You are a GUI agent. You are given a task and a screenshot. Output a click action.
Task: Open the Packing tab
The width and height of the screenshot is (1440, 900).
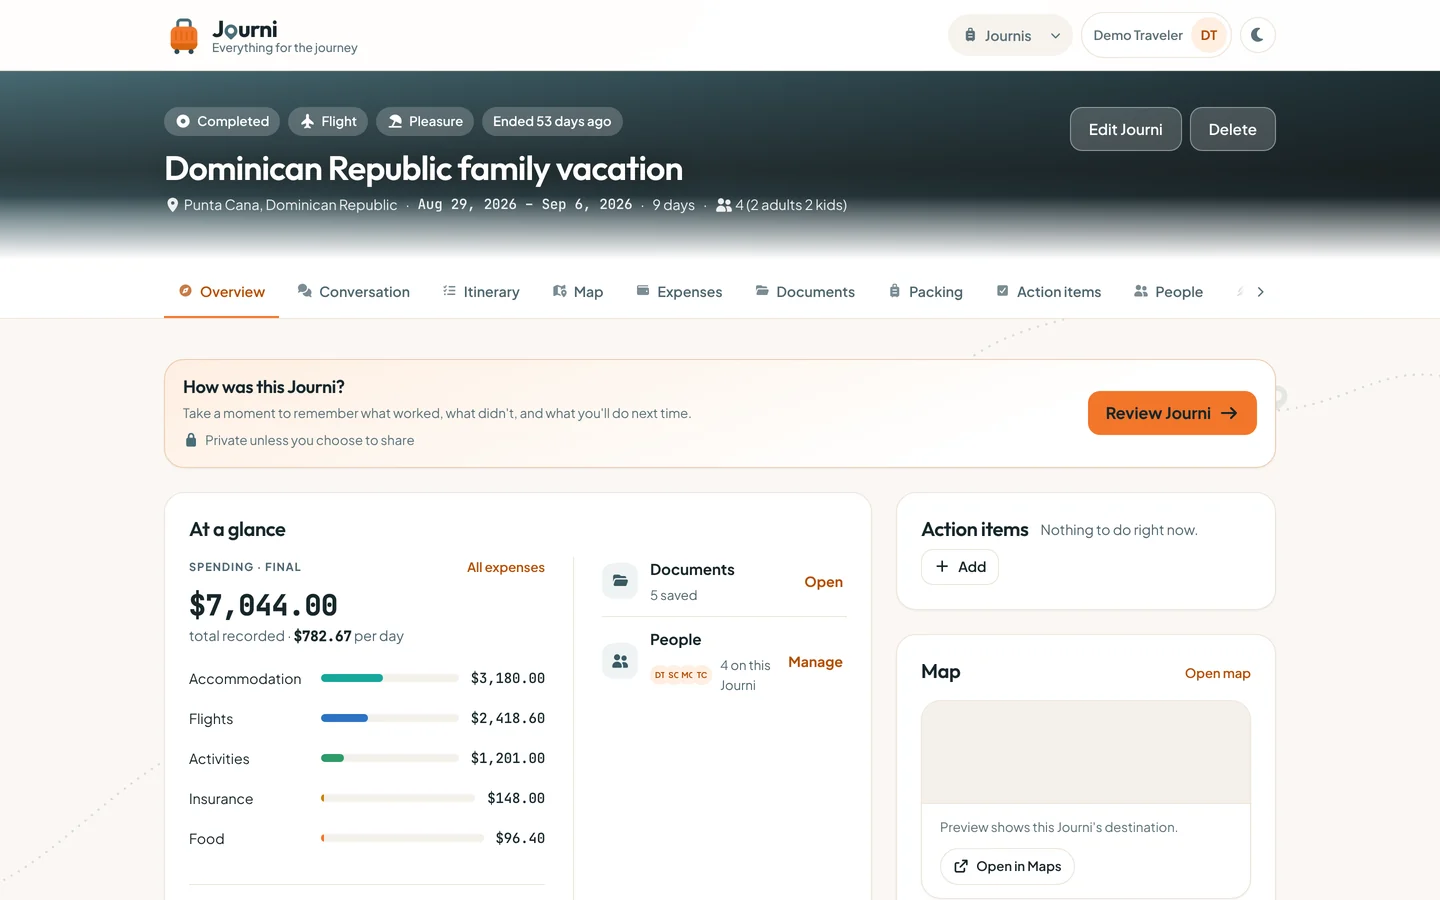coord(925,292)
